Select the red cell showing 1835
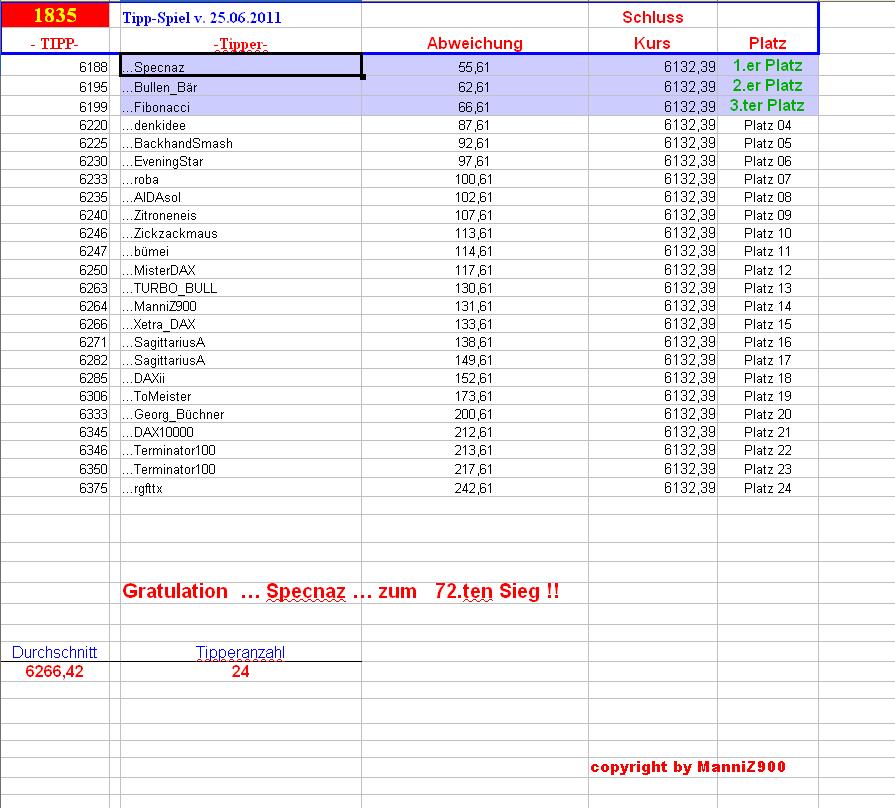 (55, 15)
